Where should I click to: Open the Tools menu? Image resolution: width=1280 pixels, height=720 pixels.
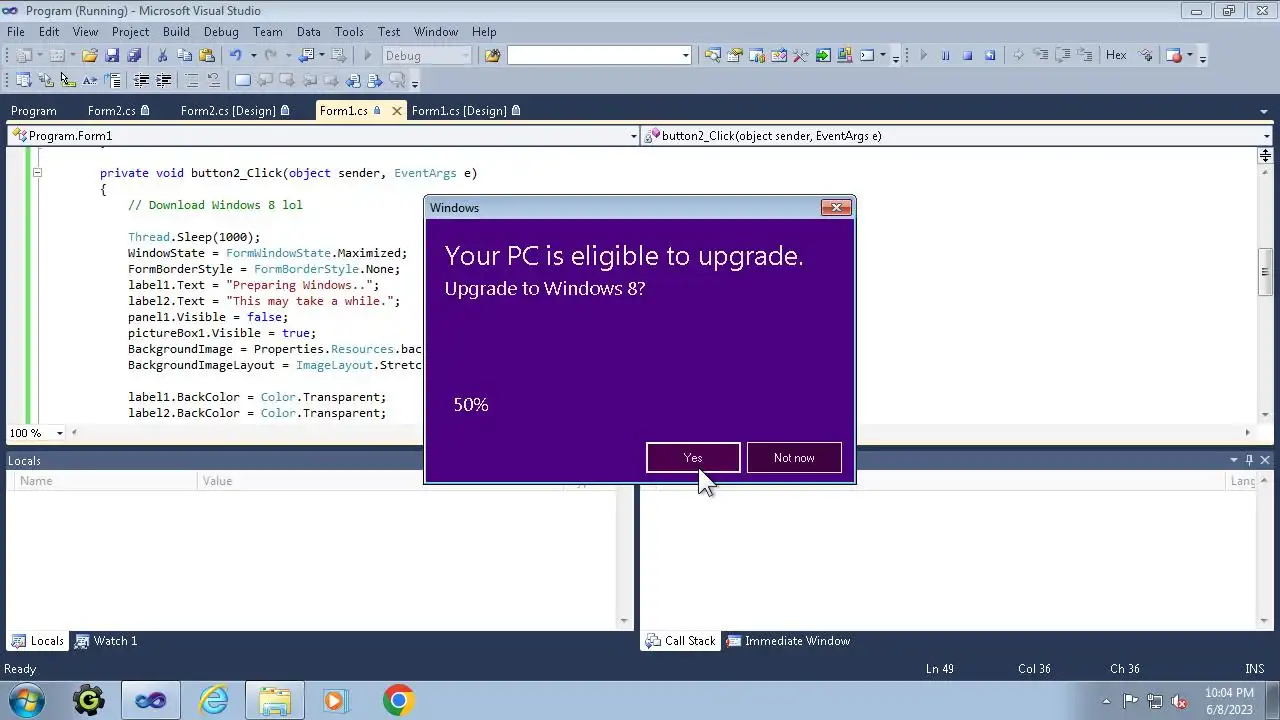click(349, 32)
